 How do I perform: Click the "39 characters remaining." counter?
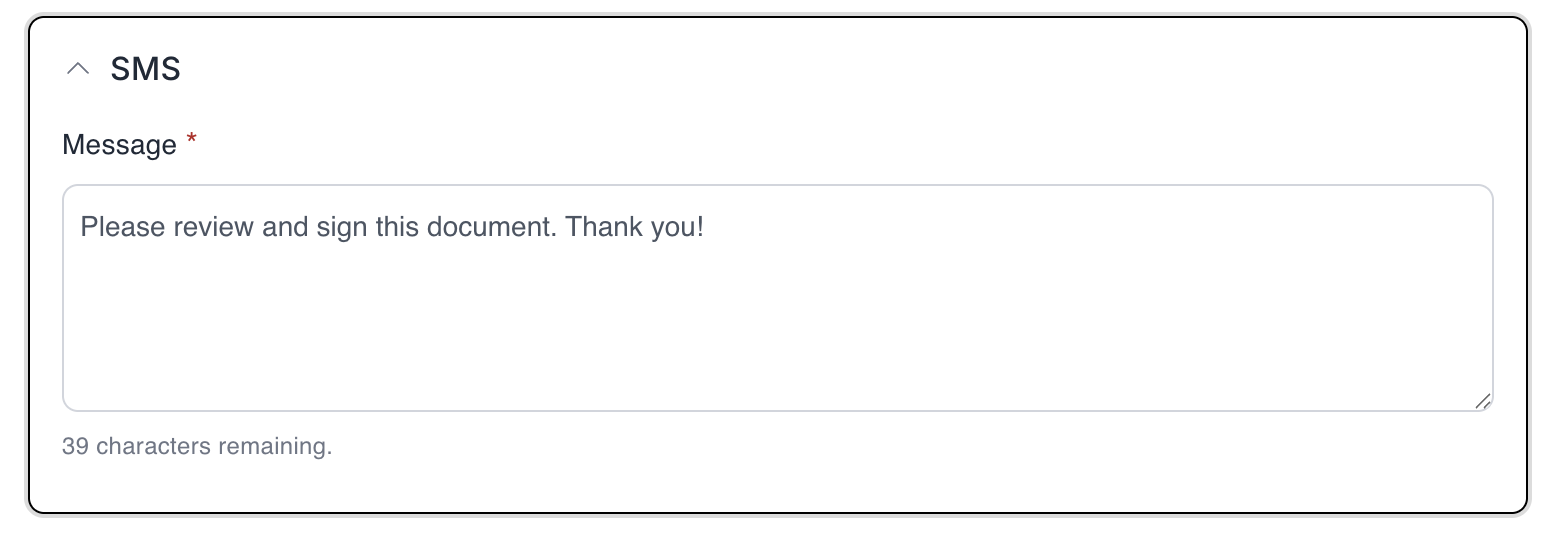(197, 446)
